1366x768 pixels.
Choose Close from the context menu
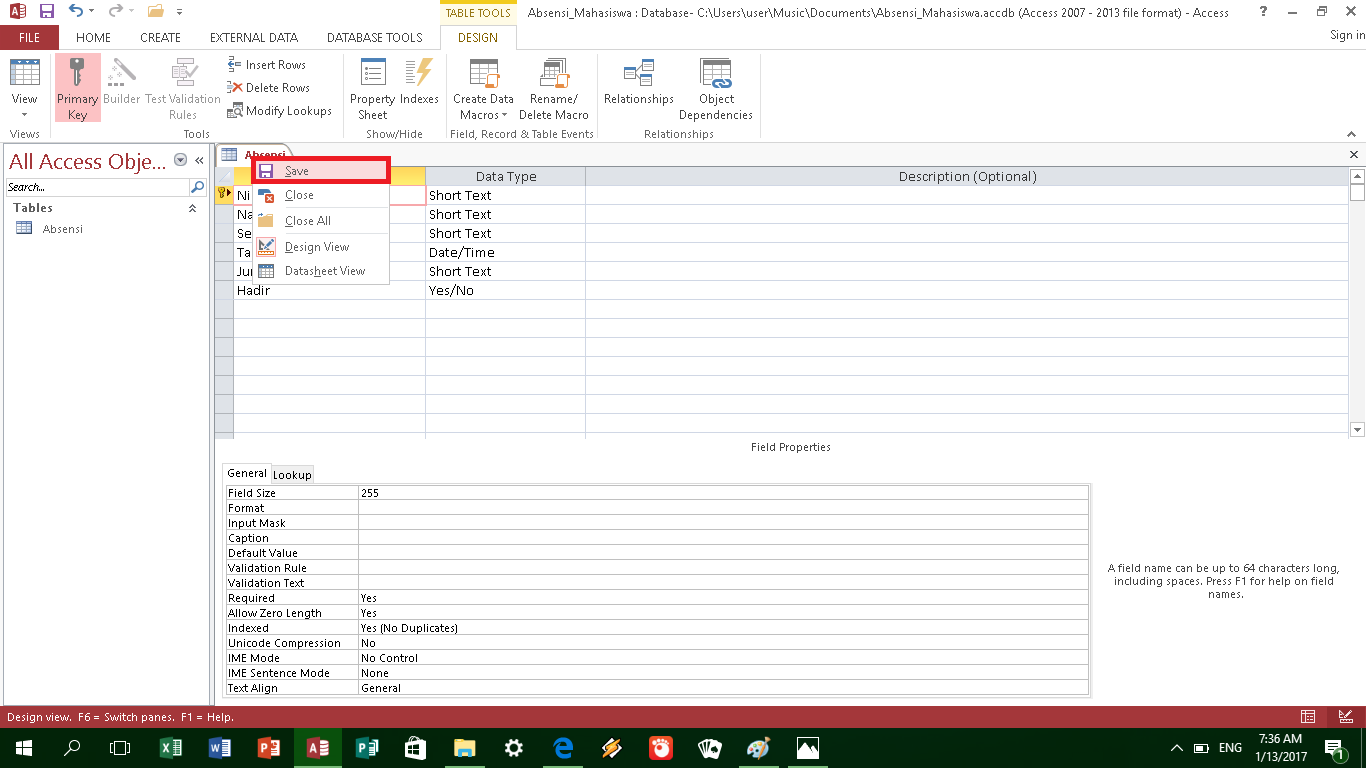tap(320, 195)
